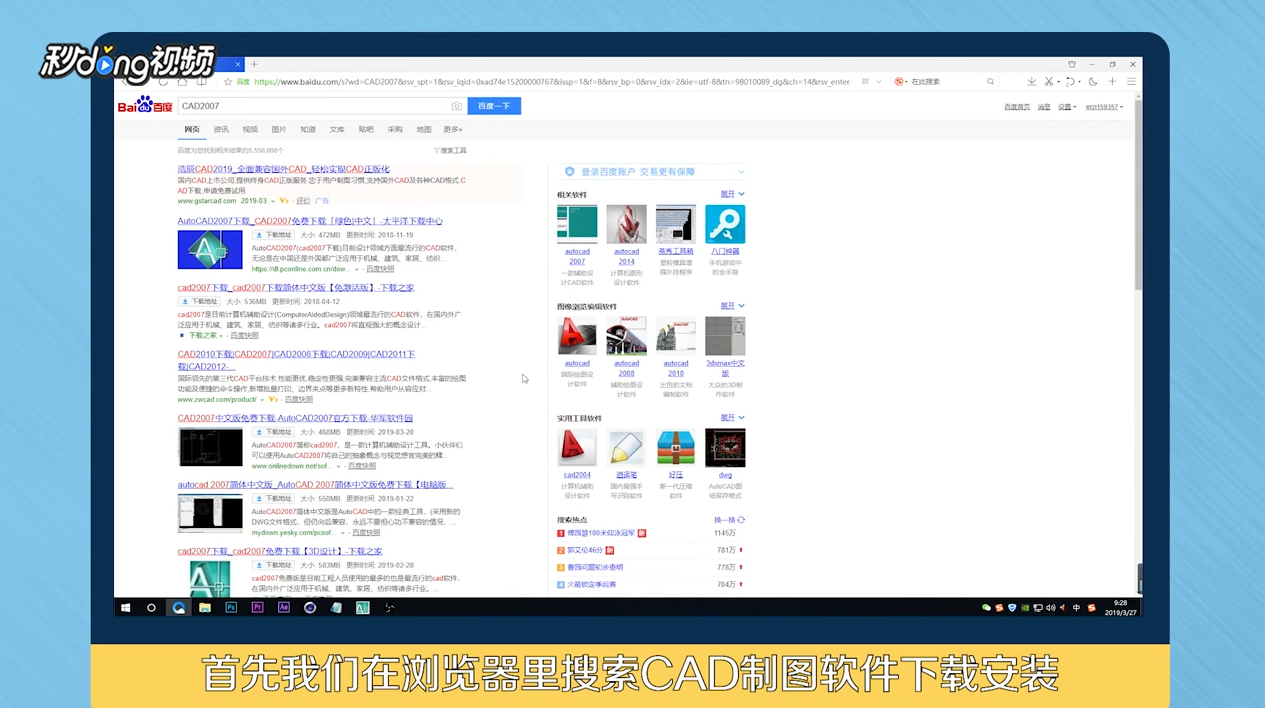Click the dark thumbnail of 华军软件园 result
This screenshot has height=708, width=1265.
(x=210, y=447)
